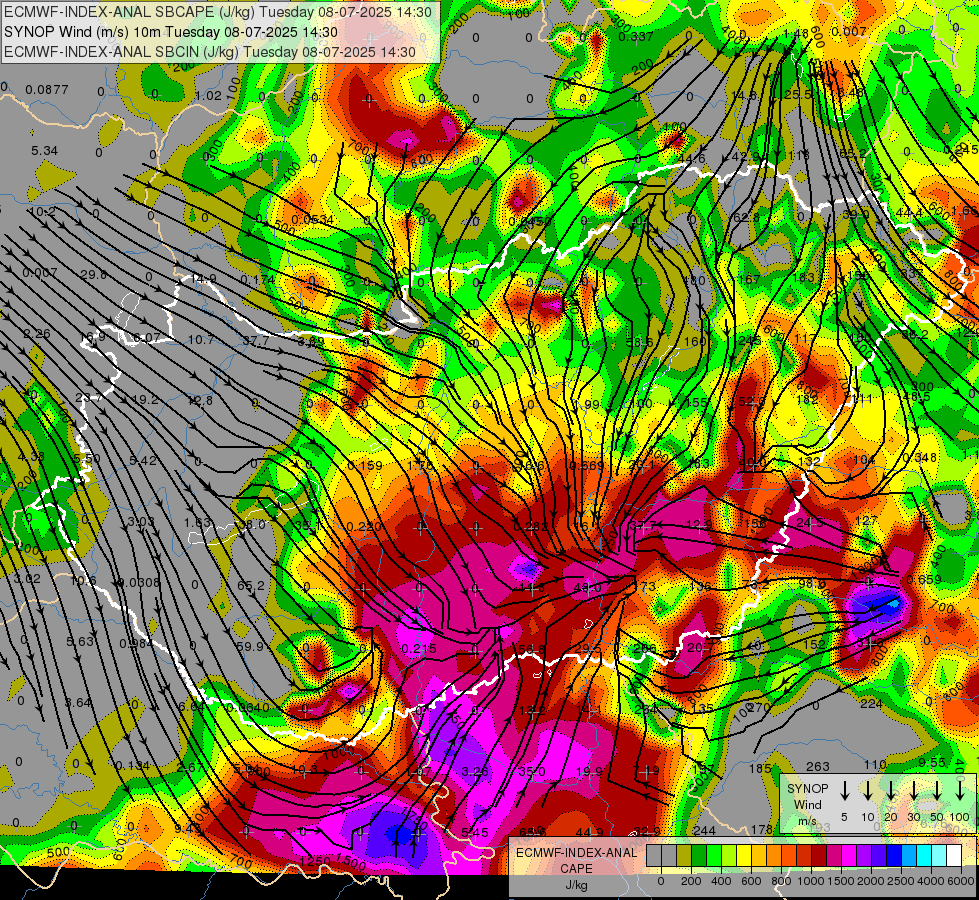This screenshot has height=900, width=979.
Task: Click the map value '0.659'
Action: 924,580
